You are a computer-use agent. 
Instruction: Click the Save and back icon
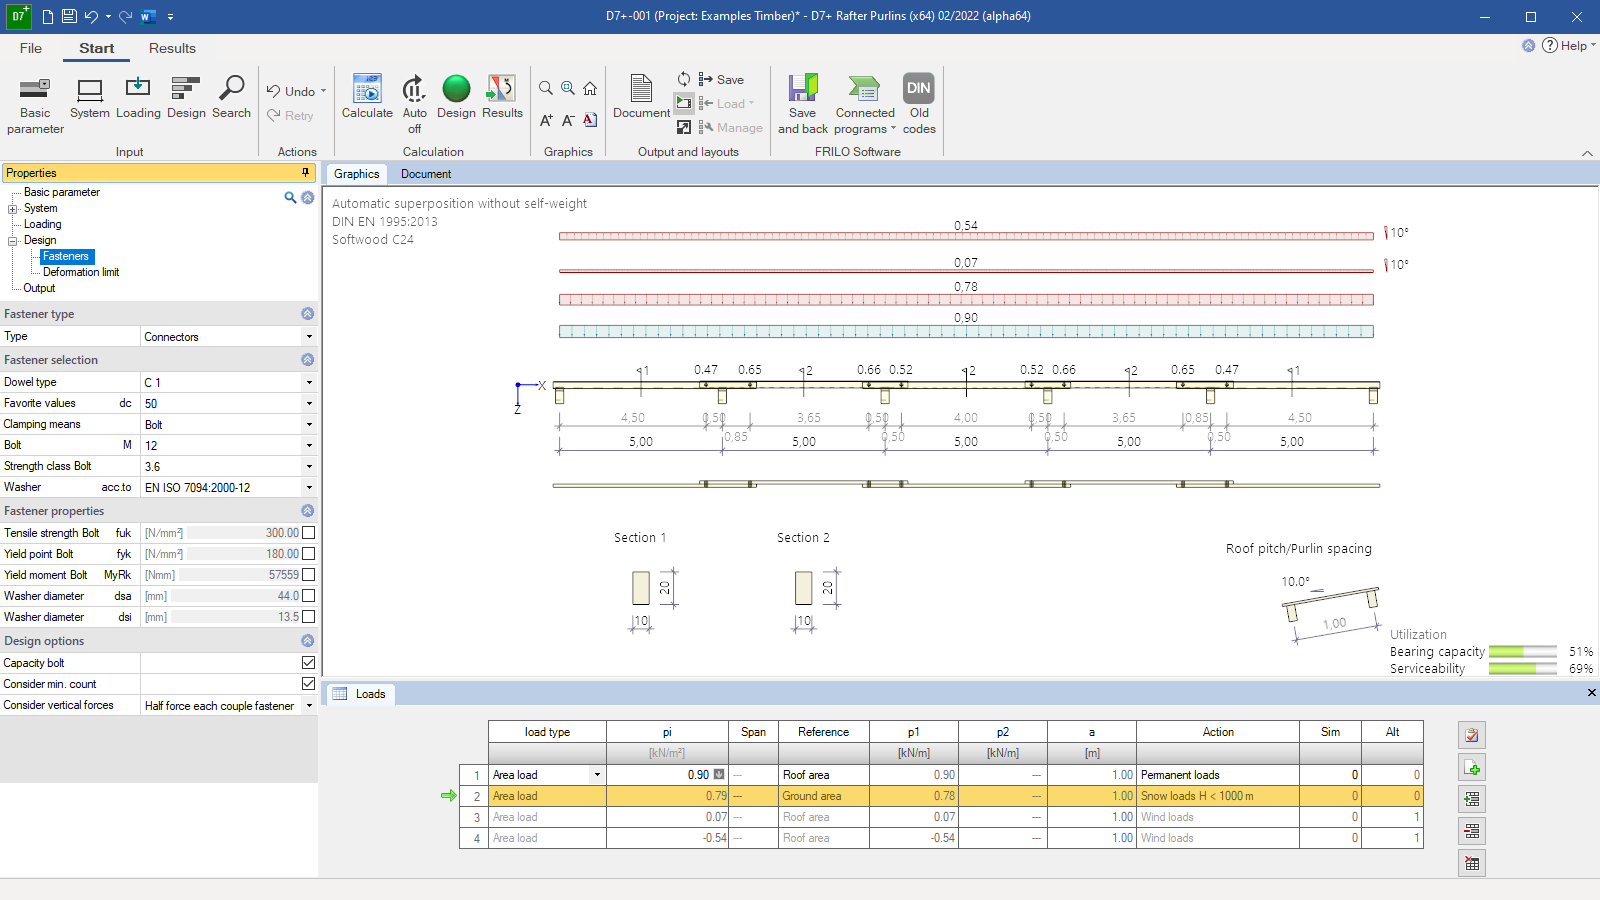803,104
